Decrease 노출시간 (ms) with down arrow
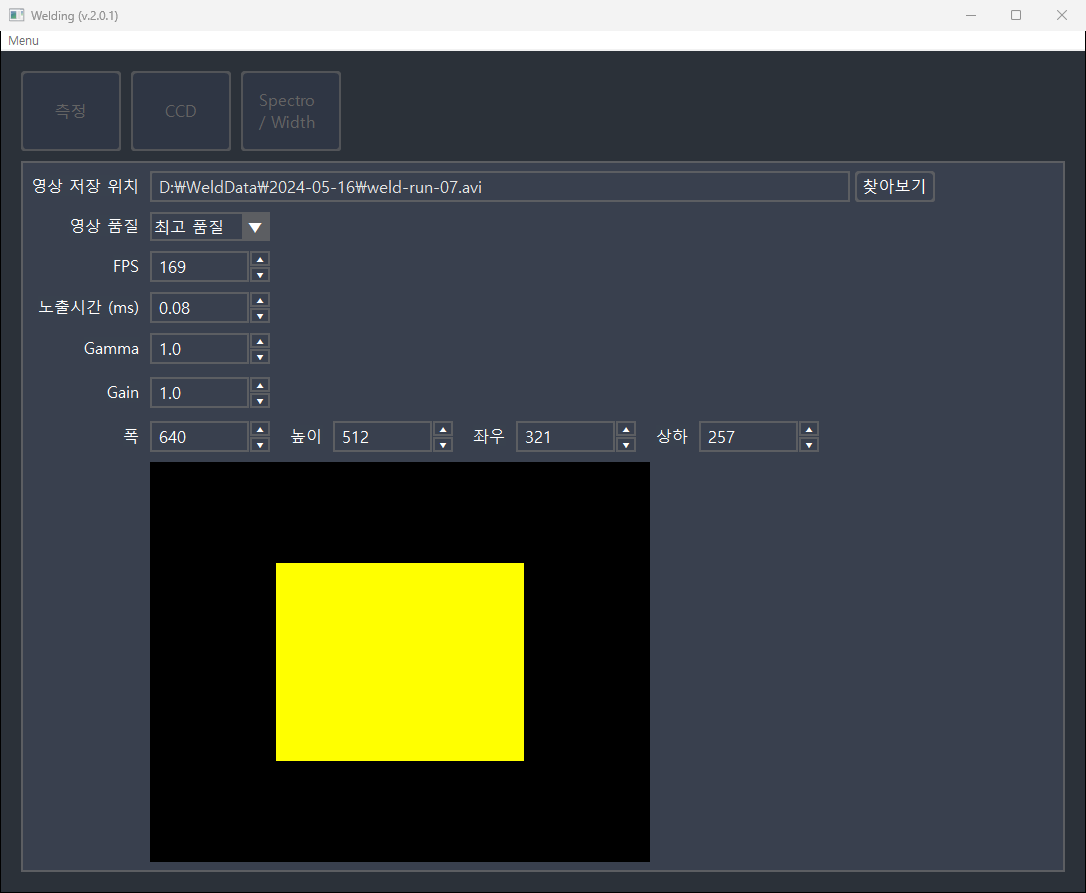Viewport: 1086px width, 893px height. [260, 316]
